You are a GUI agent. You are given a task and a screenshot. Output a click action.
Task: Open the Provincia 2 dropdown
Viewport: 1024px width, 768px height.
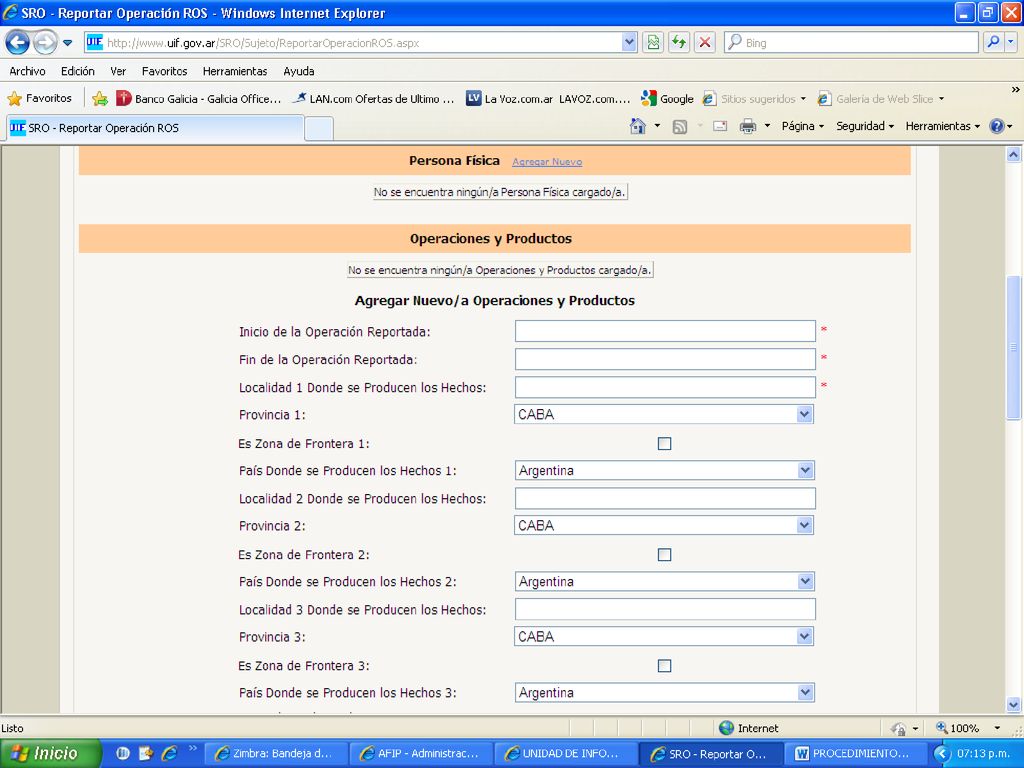(664, 525)
